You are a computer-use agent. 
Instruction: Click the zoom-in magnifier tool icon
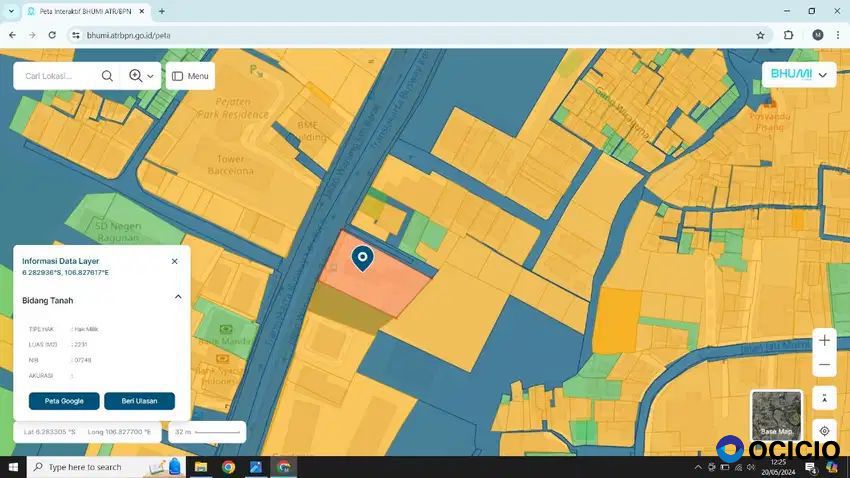[135, 76]
